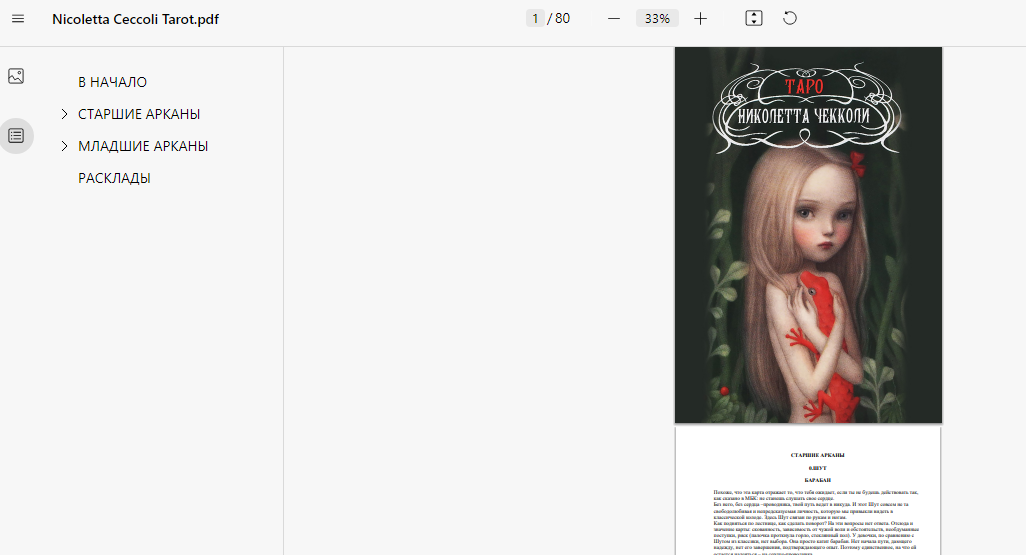The width and height of the screenshot is (1026, 555).
Task: Go to the В НАЧАЛО bookmark
Action: coord(113,82)
